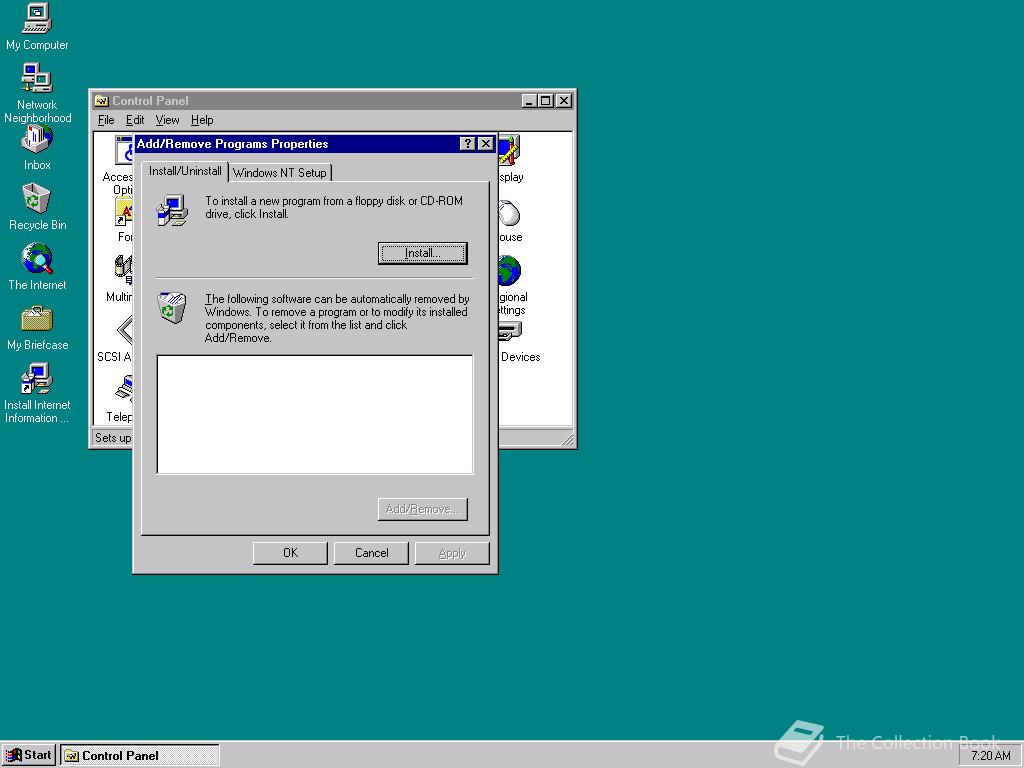The width and height of the screenshot is (1024, 768).
Task: Maximize the Control Panel window
Action: tap(545, 101)
